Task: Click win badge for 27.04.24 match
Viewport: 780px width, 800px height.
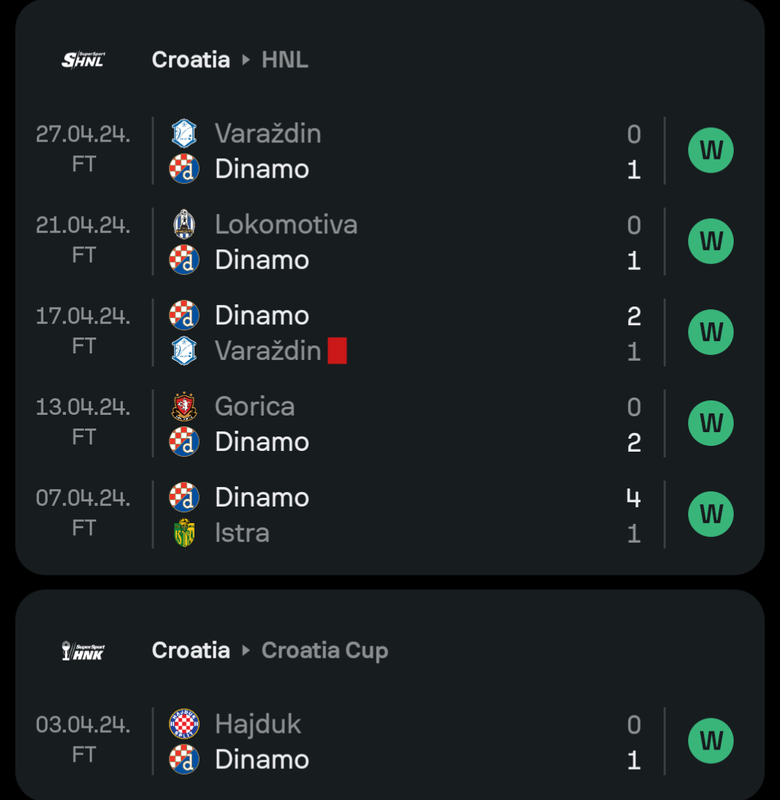Action: 711,151
